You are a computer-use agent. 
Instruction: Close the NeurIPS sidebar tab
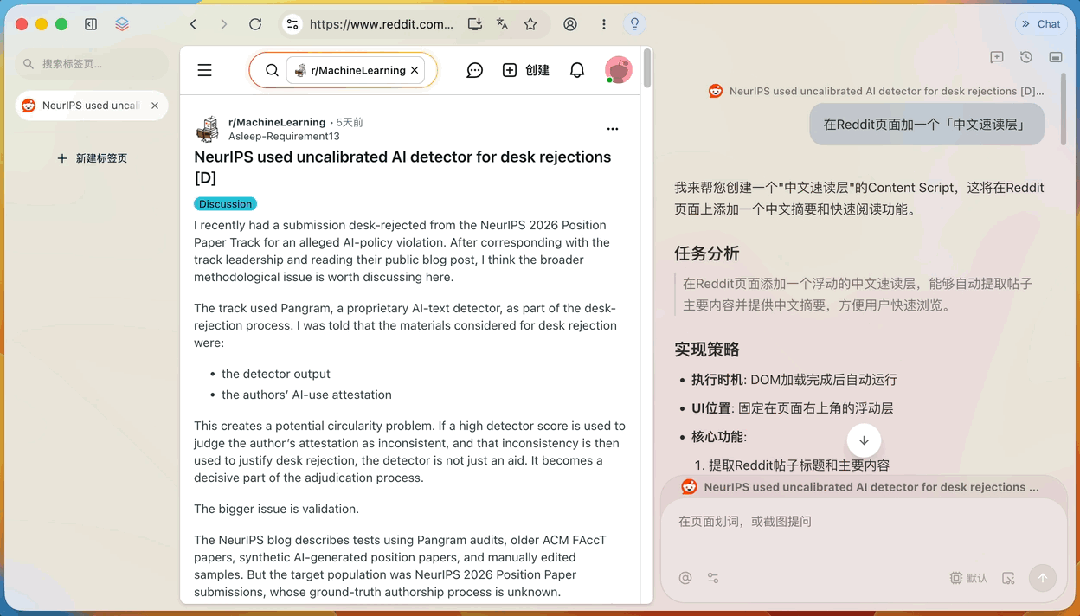(x=154, y=105)
